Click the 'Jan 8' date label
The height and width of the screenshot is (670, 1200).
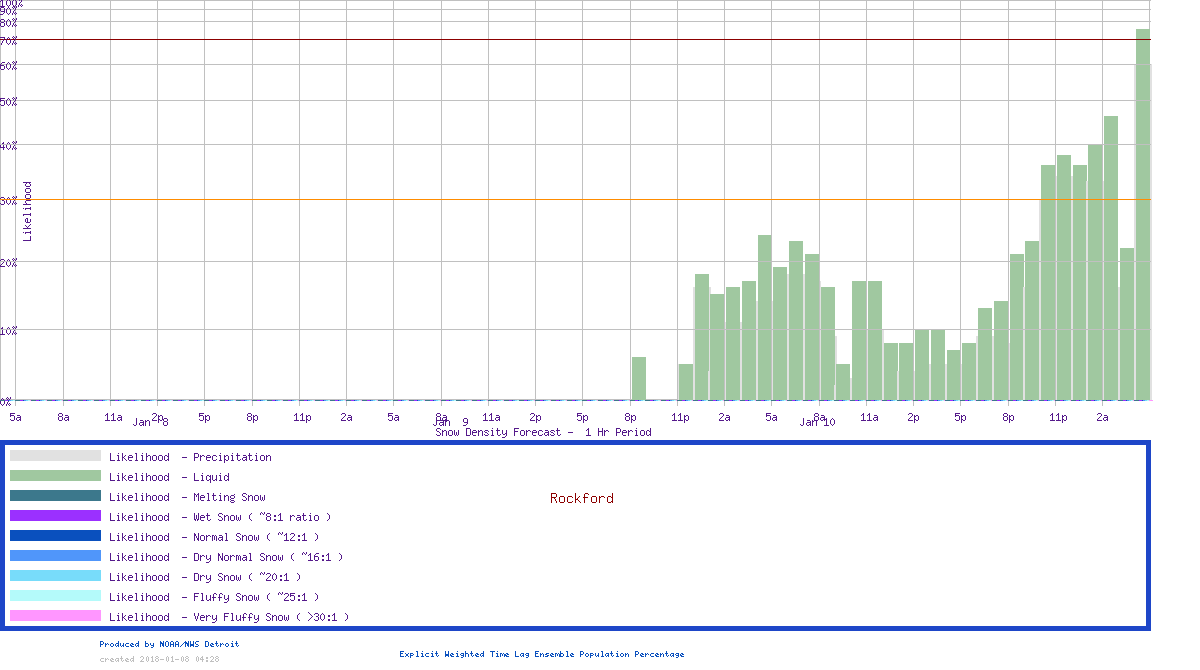click(151, 423)
